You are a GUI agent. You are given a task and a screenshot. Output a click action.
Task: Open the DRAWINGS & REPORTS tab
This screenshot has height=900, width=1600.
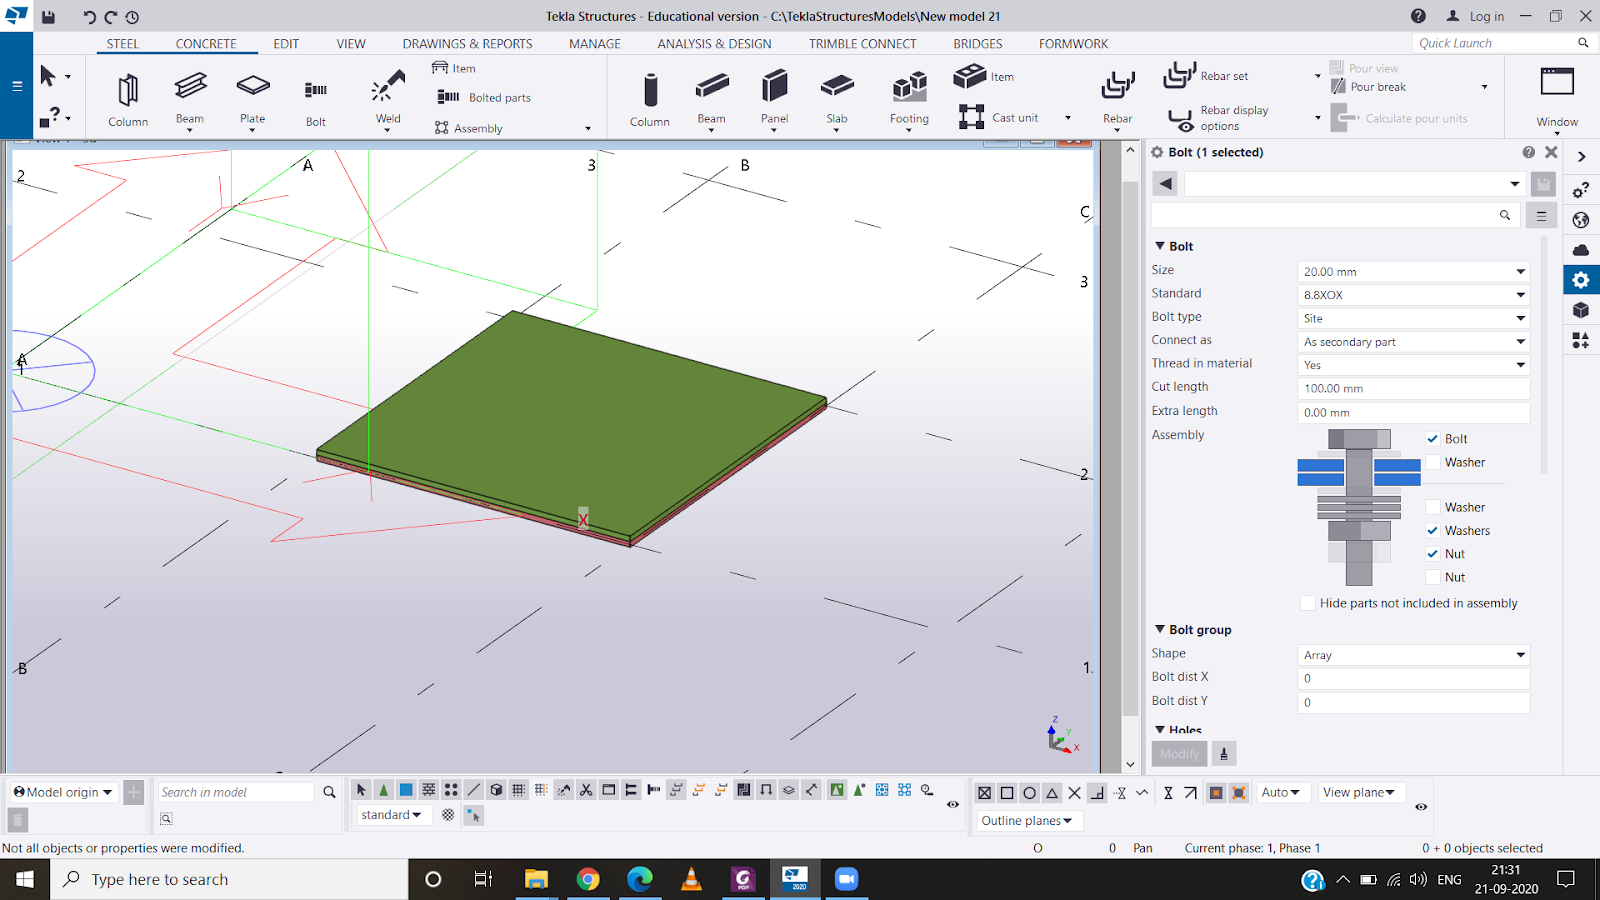click(467, 44)
